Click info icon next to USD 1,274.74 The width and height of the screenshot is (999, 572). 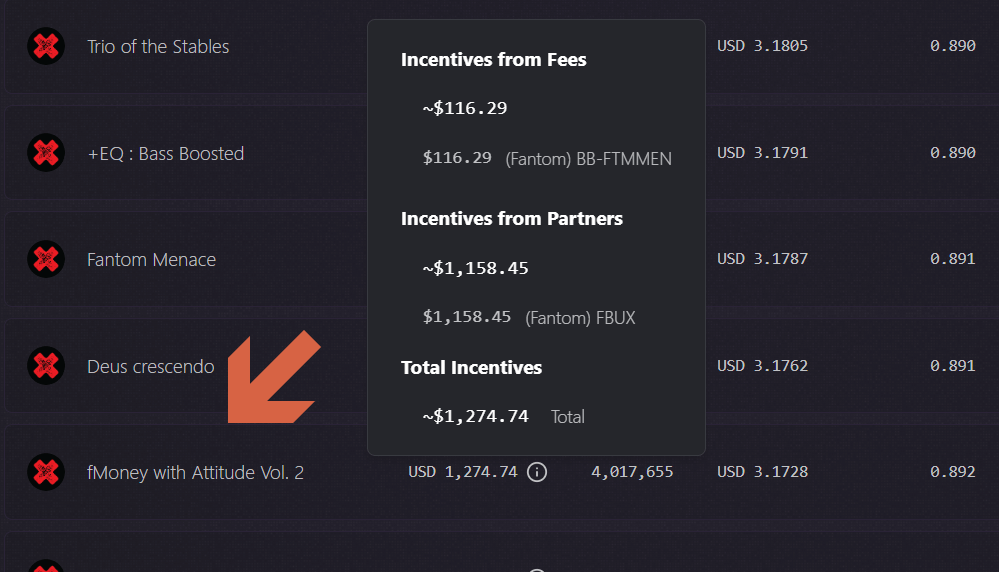coord(537,472)
